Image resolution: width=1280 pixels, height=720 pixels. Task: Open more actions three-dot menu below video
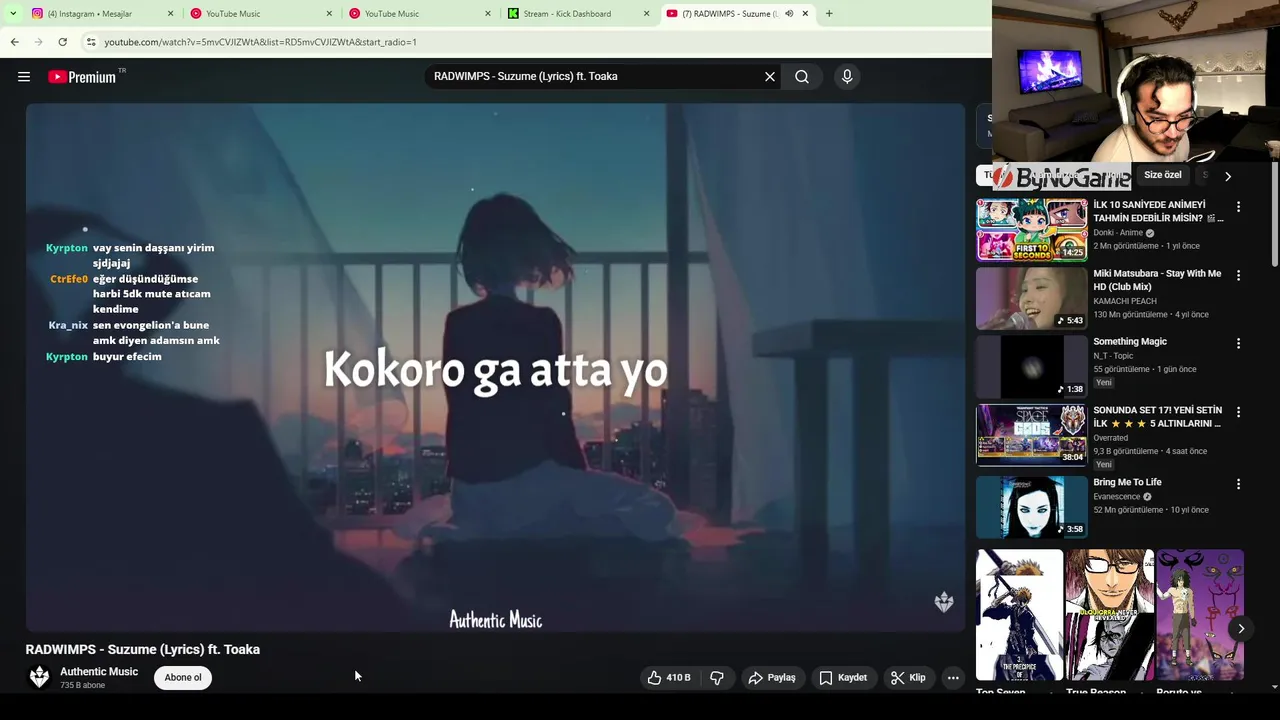click(x=953, y=678)
